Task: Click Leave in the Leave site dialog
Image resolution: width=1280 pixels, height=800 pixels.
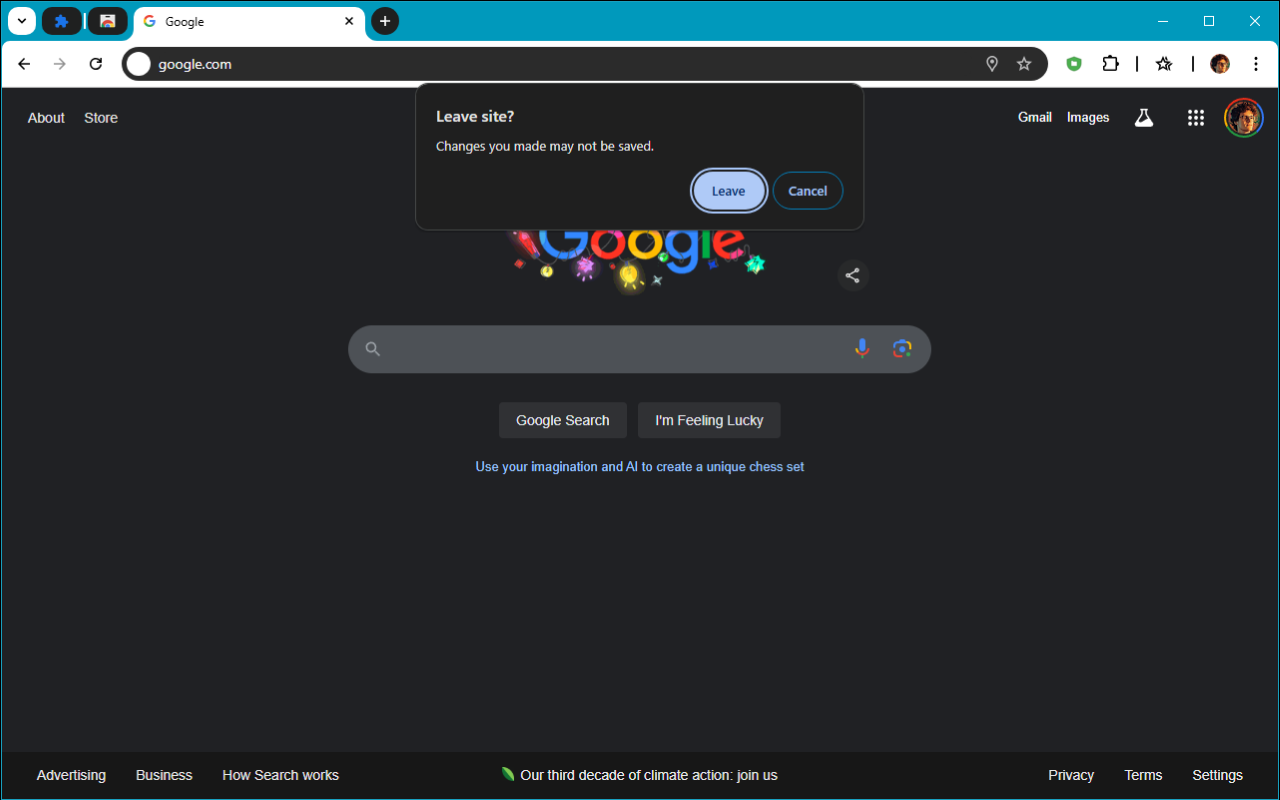Action: click(x=728, y=190)
